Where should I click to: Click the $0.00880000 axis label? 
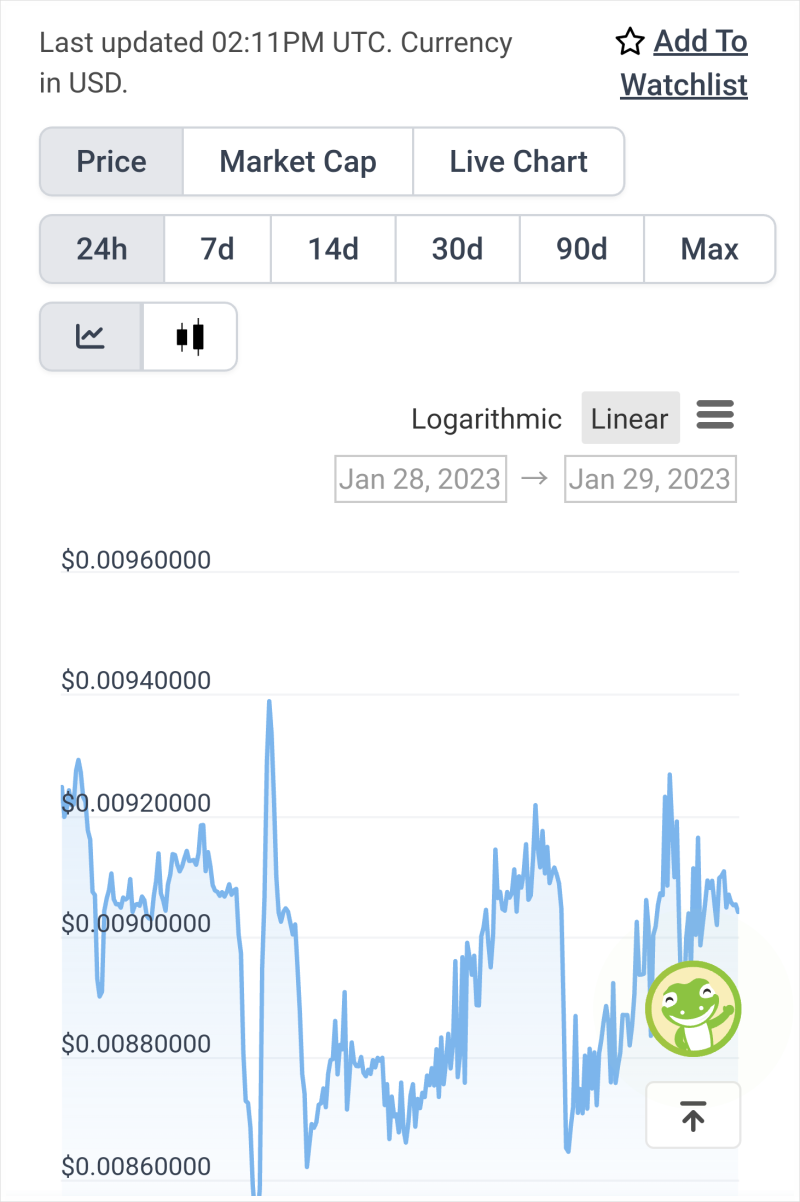pyautogui.click(x=136, y=1045)
